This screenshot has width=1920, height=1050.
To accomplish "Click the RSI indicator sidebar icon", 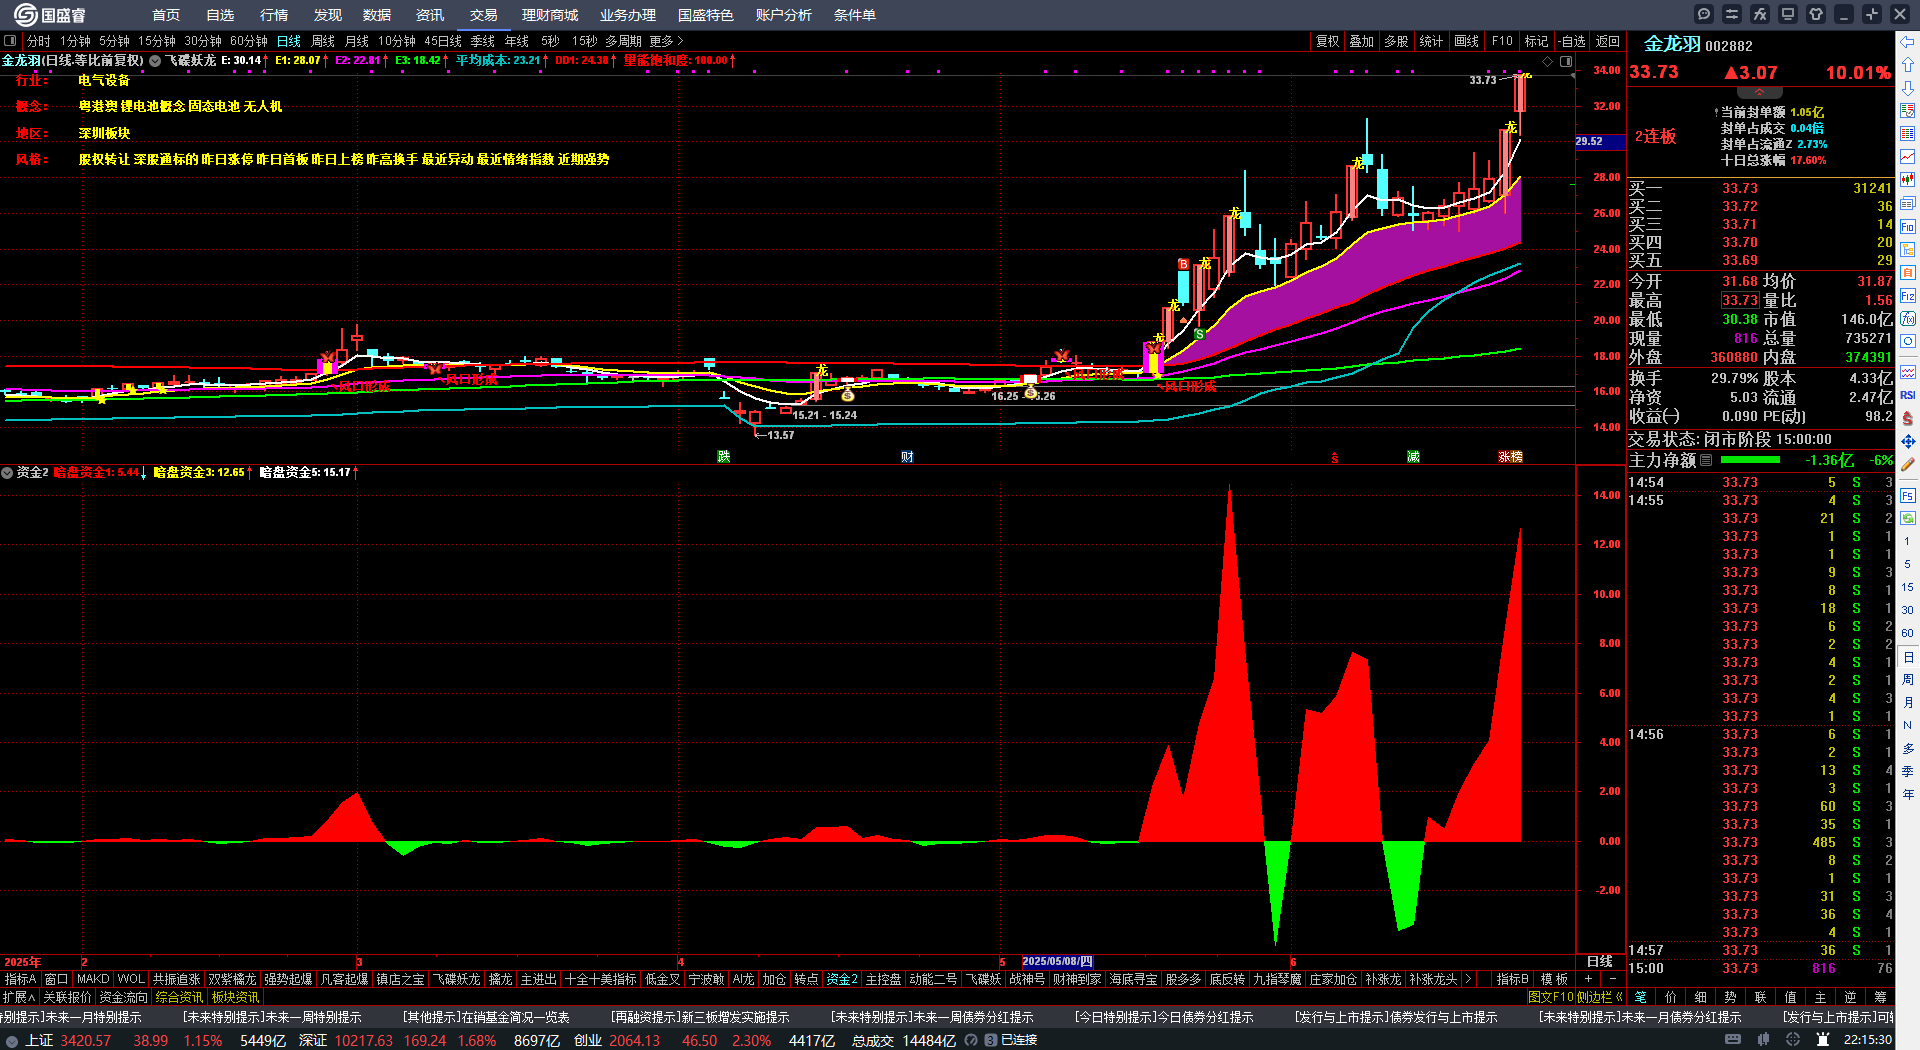I will (1908, 395).
